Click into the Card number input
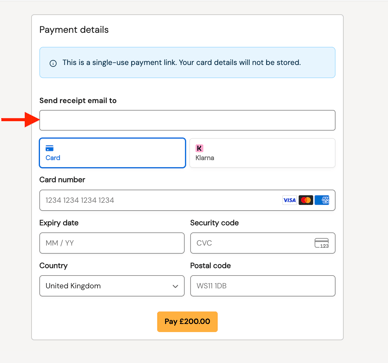Viewport: 388px width, 363px height. [x=187, y=200]
